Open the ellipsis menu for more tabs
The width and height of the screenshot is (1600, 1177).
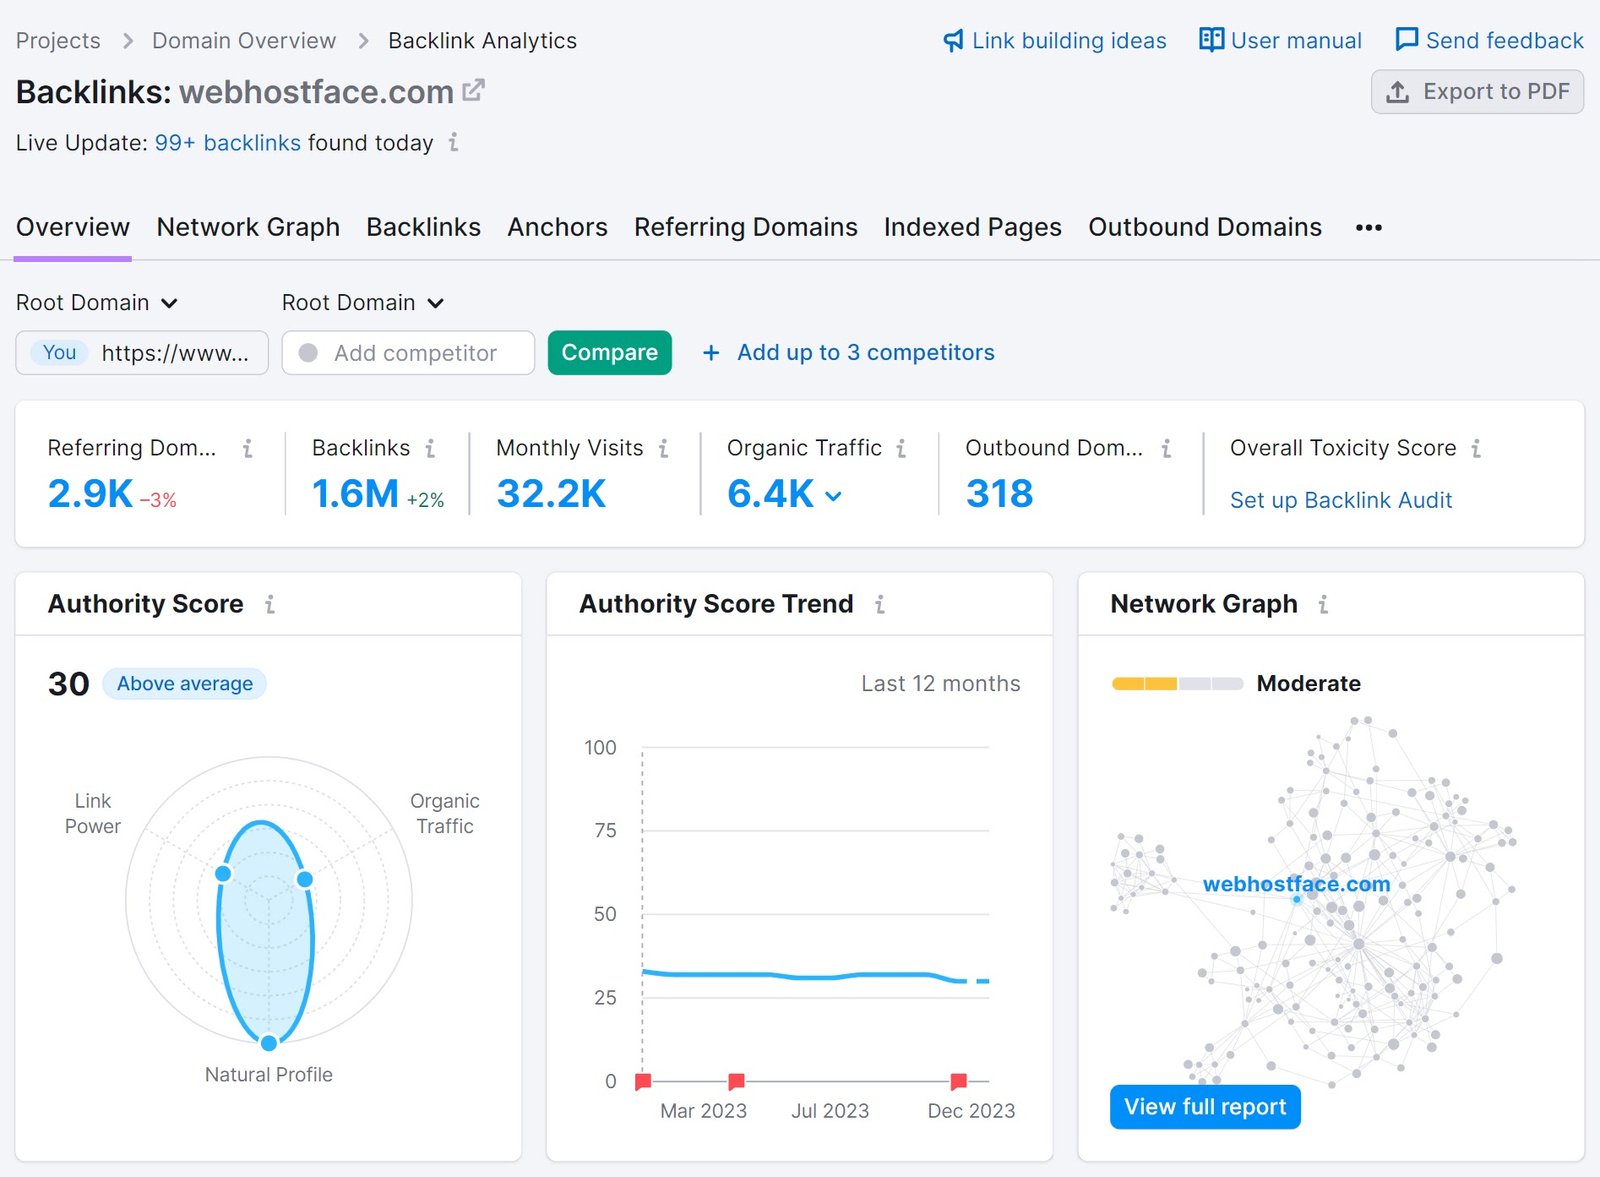click(1367, 227)
